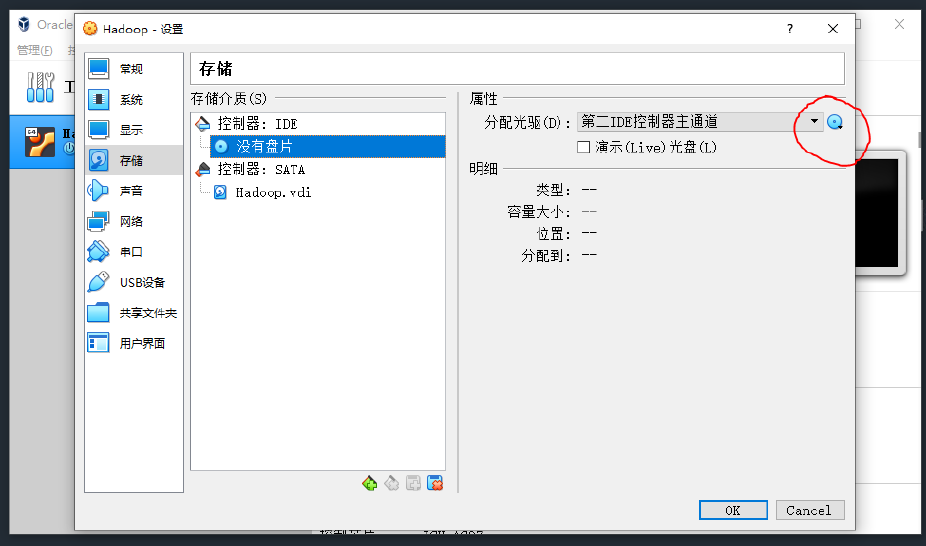
Task: Click the 串口 connector icon in sidebar
Action: 98,251
